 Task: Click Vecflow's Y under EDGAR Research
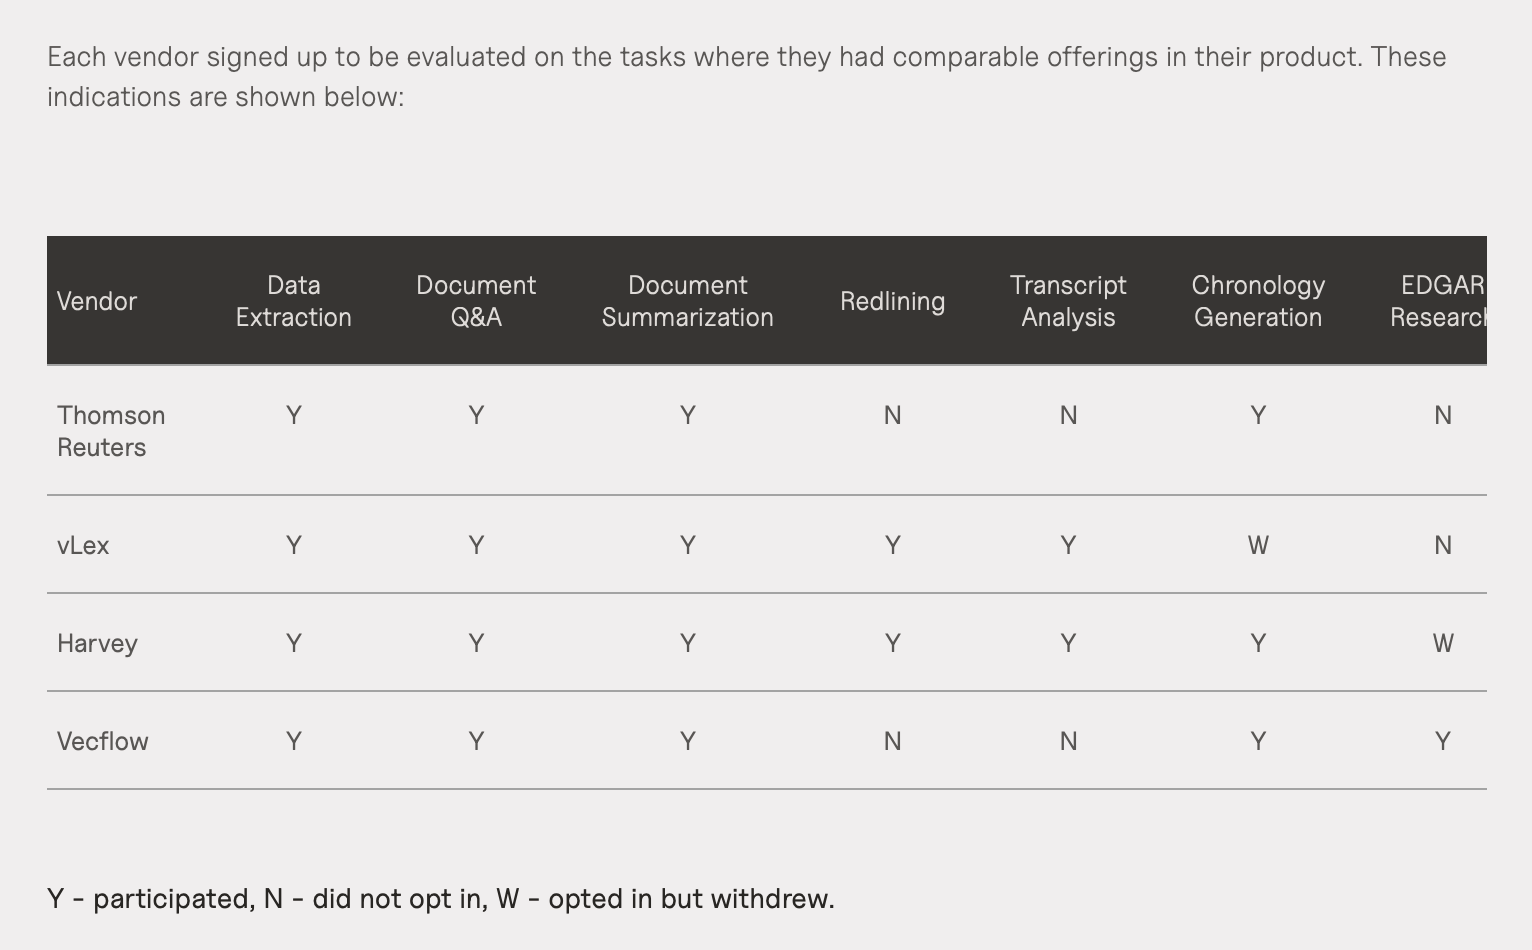tap(1443, 741)
